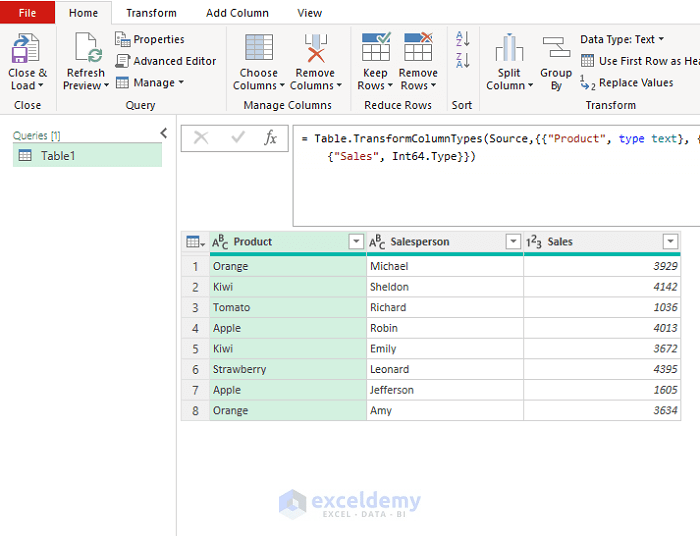700x536 pixels.
Task: Click Salesperson column ABC type icon
Action: [377, 242]
